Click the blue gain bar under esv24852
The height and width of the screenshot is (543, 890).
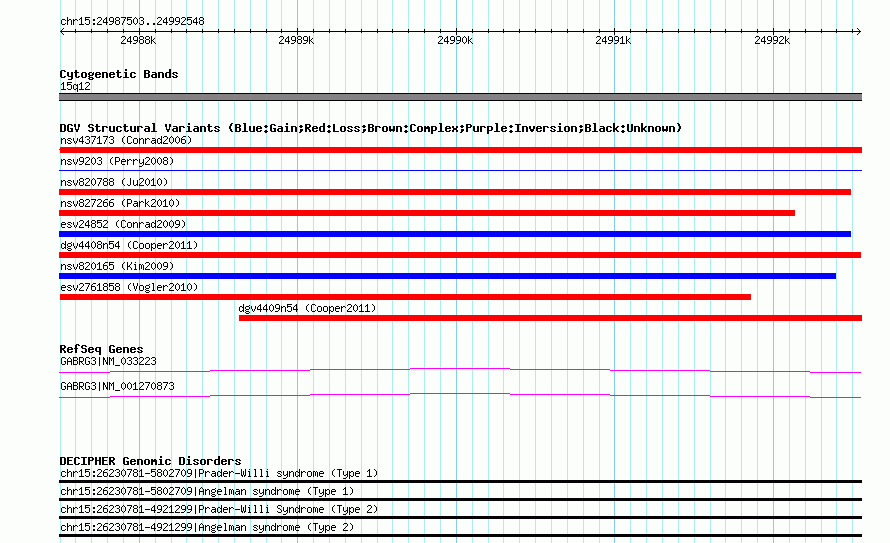click(455, 234)
